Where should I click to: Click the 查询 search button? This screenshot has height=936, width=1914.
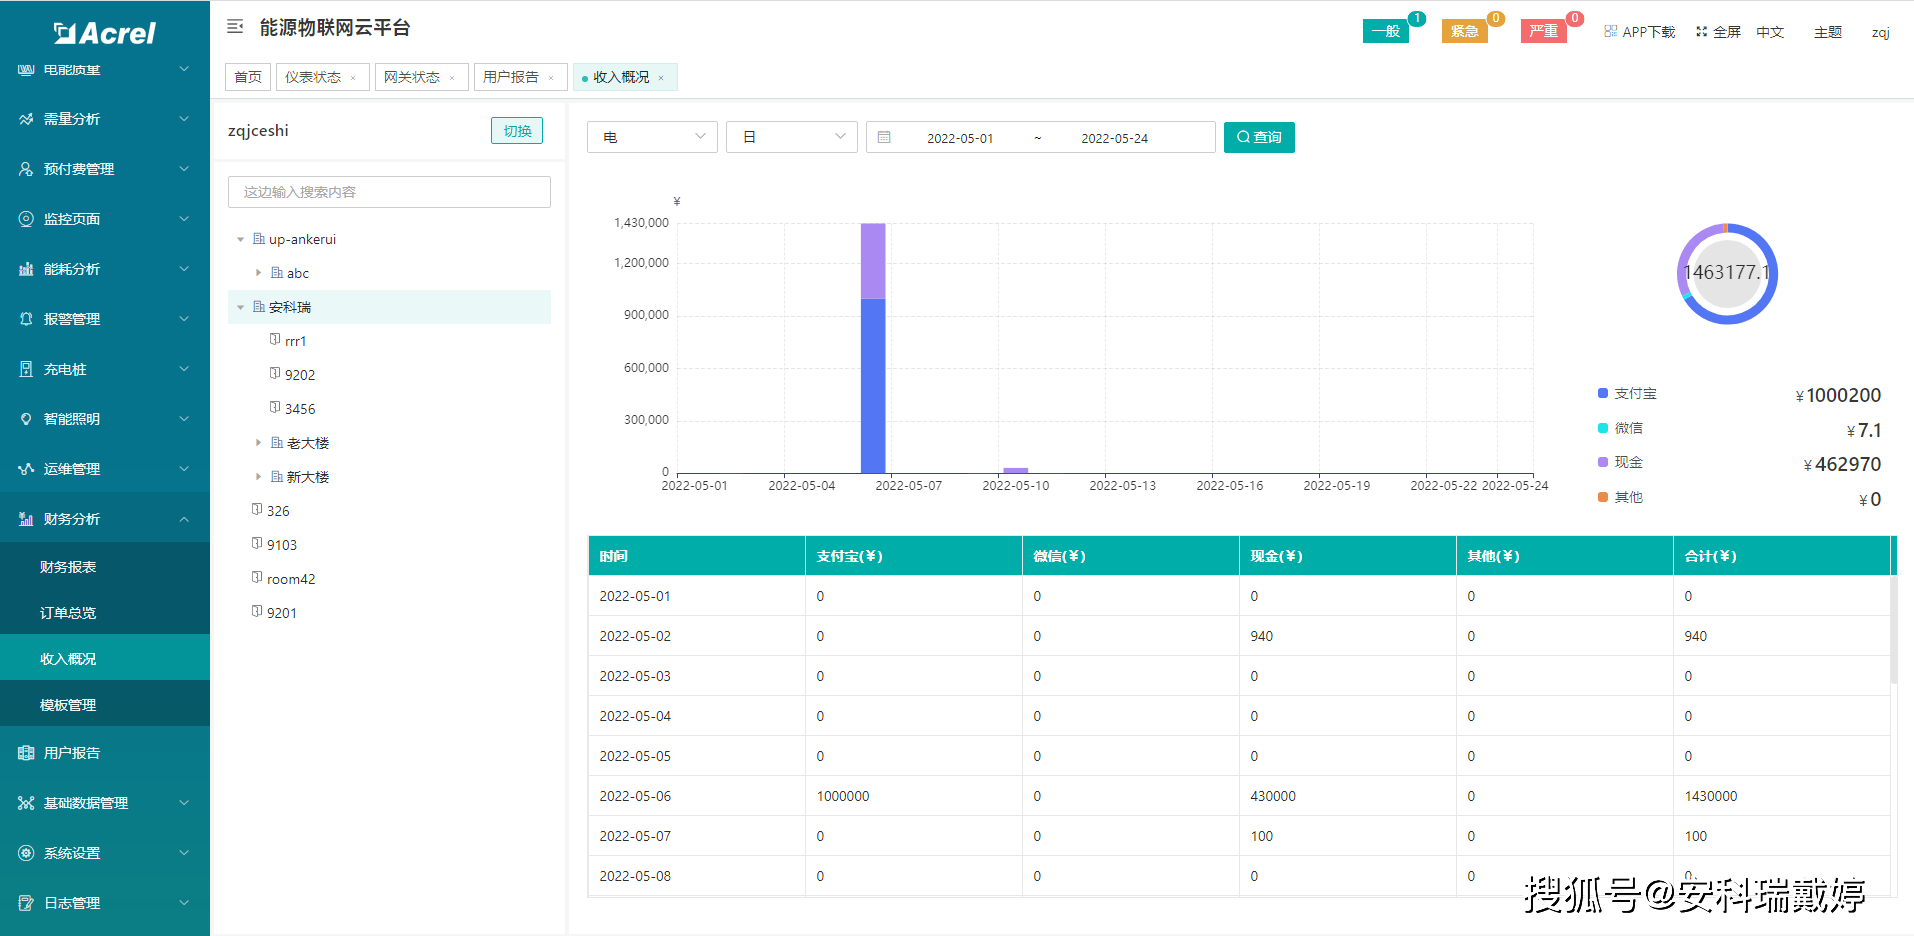click(1259, 137)
